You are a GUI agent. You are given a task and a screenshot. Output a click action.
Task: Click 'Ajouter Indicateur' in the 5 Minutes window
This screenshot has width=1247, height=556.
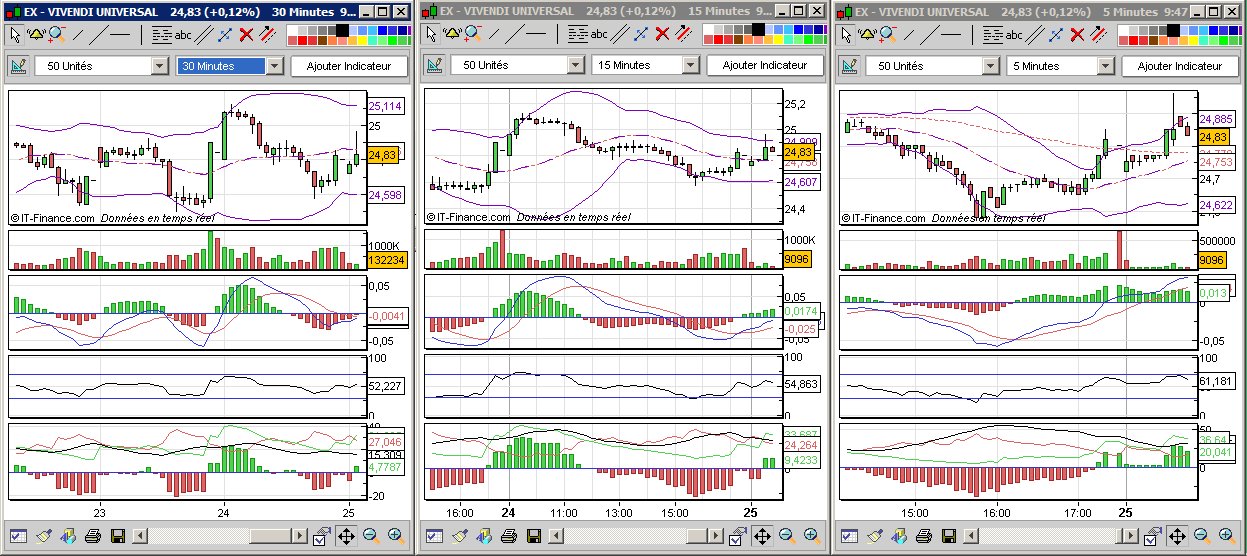(x=1181, y=66)
